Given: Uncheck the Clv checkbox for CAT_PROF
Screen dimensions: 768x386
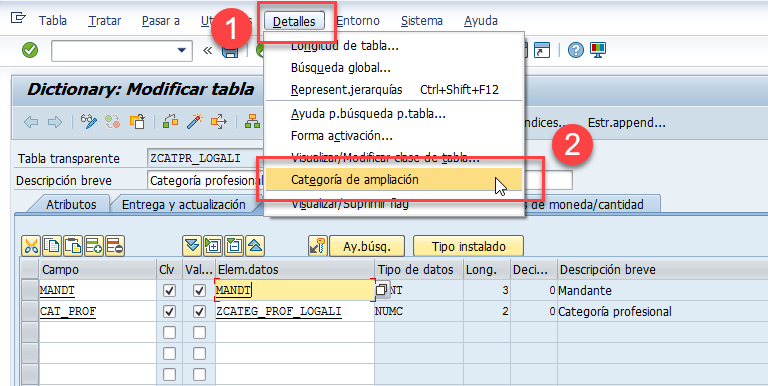Looking at the screenshot, I should point(169,312).
